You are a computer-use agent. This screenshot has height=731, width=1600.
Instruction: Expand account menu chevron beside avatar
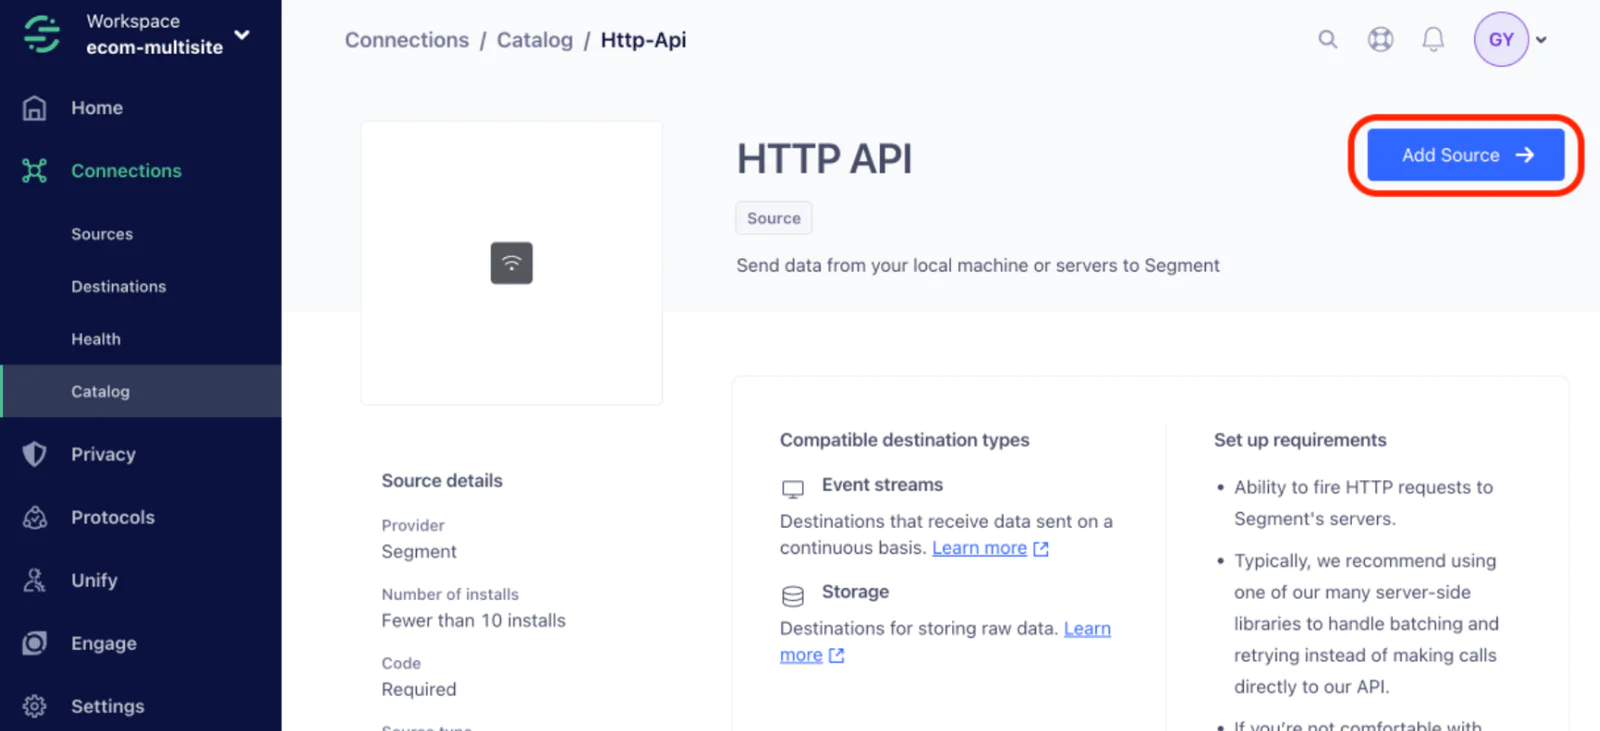(1541, 41)
